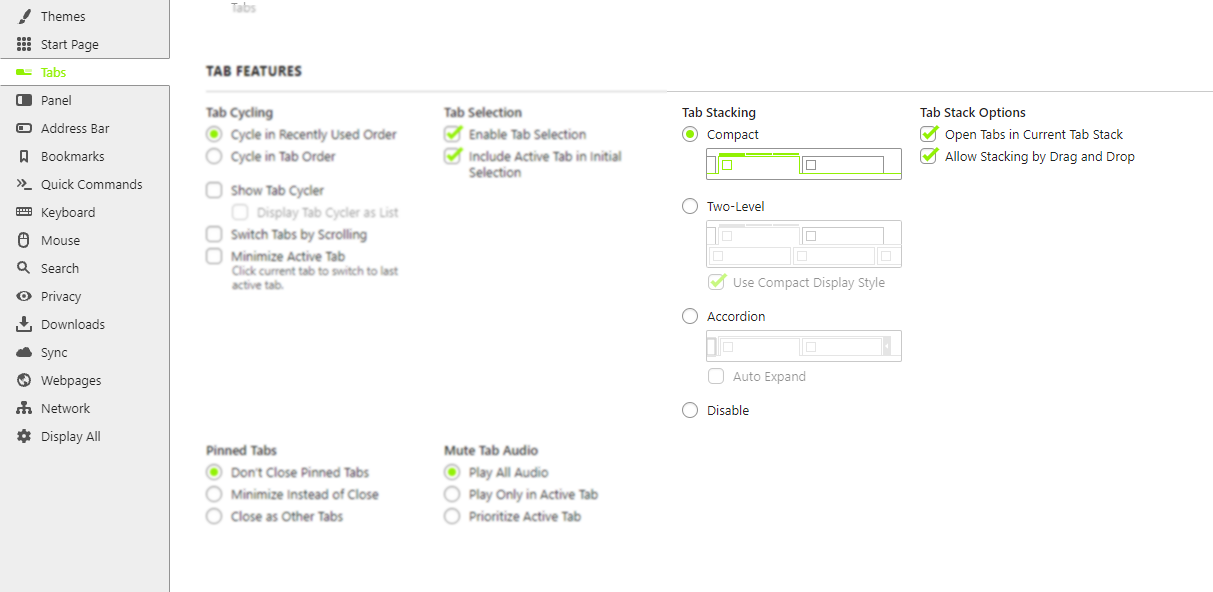Viewport: 1213px width, 592px height.
Task: Open the Webpages settings category
Action: (x=70, y=380)
